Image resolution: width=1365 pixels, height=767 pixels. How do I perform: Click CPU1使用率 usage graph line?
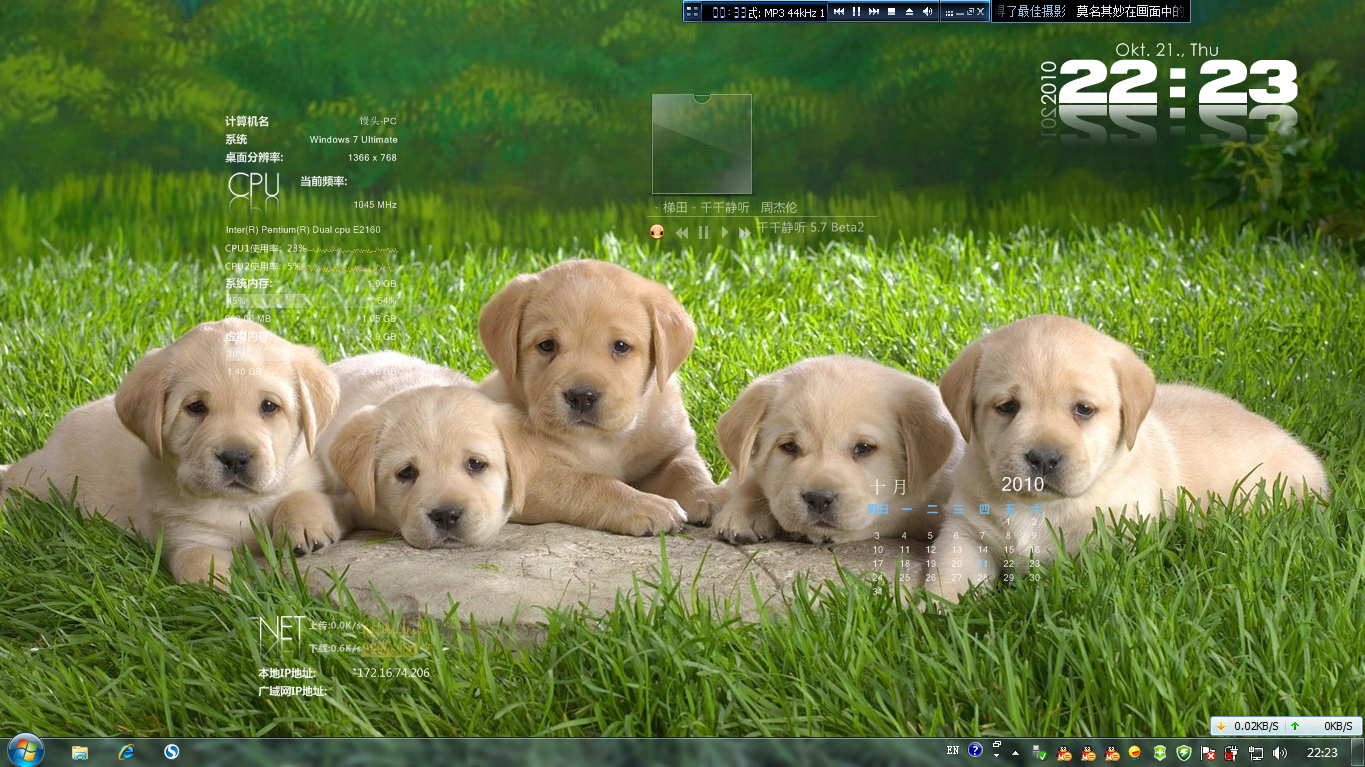click(x=353, y=249)
